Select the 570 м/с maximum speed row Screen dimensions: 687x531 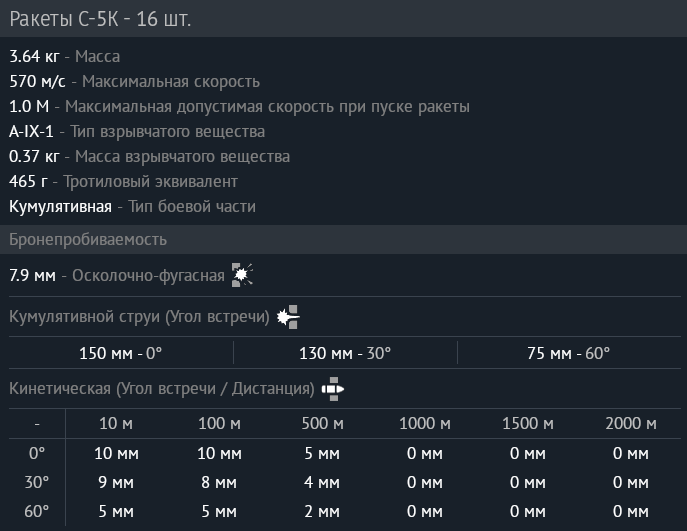134,82
